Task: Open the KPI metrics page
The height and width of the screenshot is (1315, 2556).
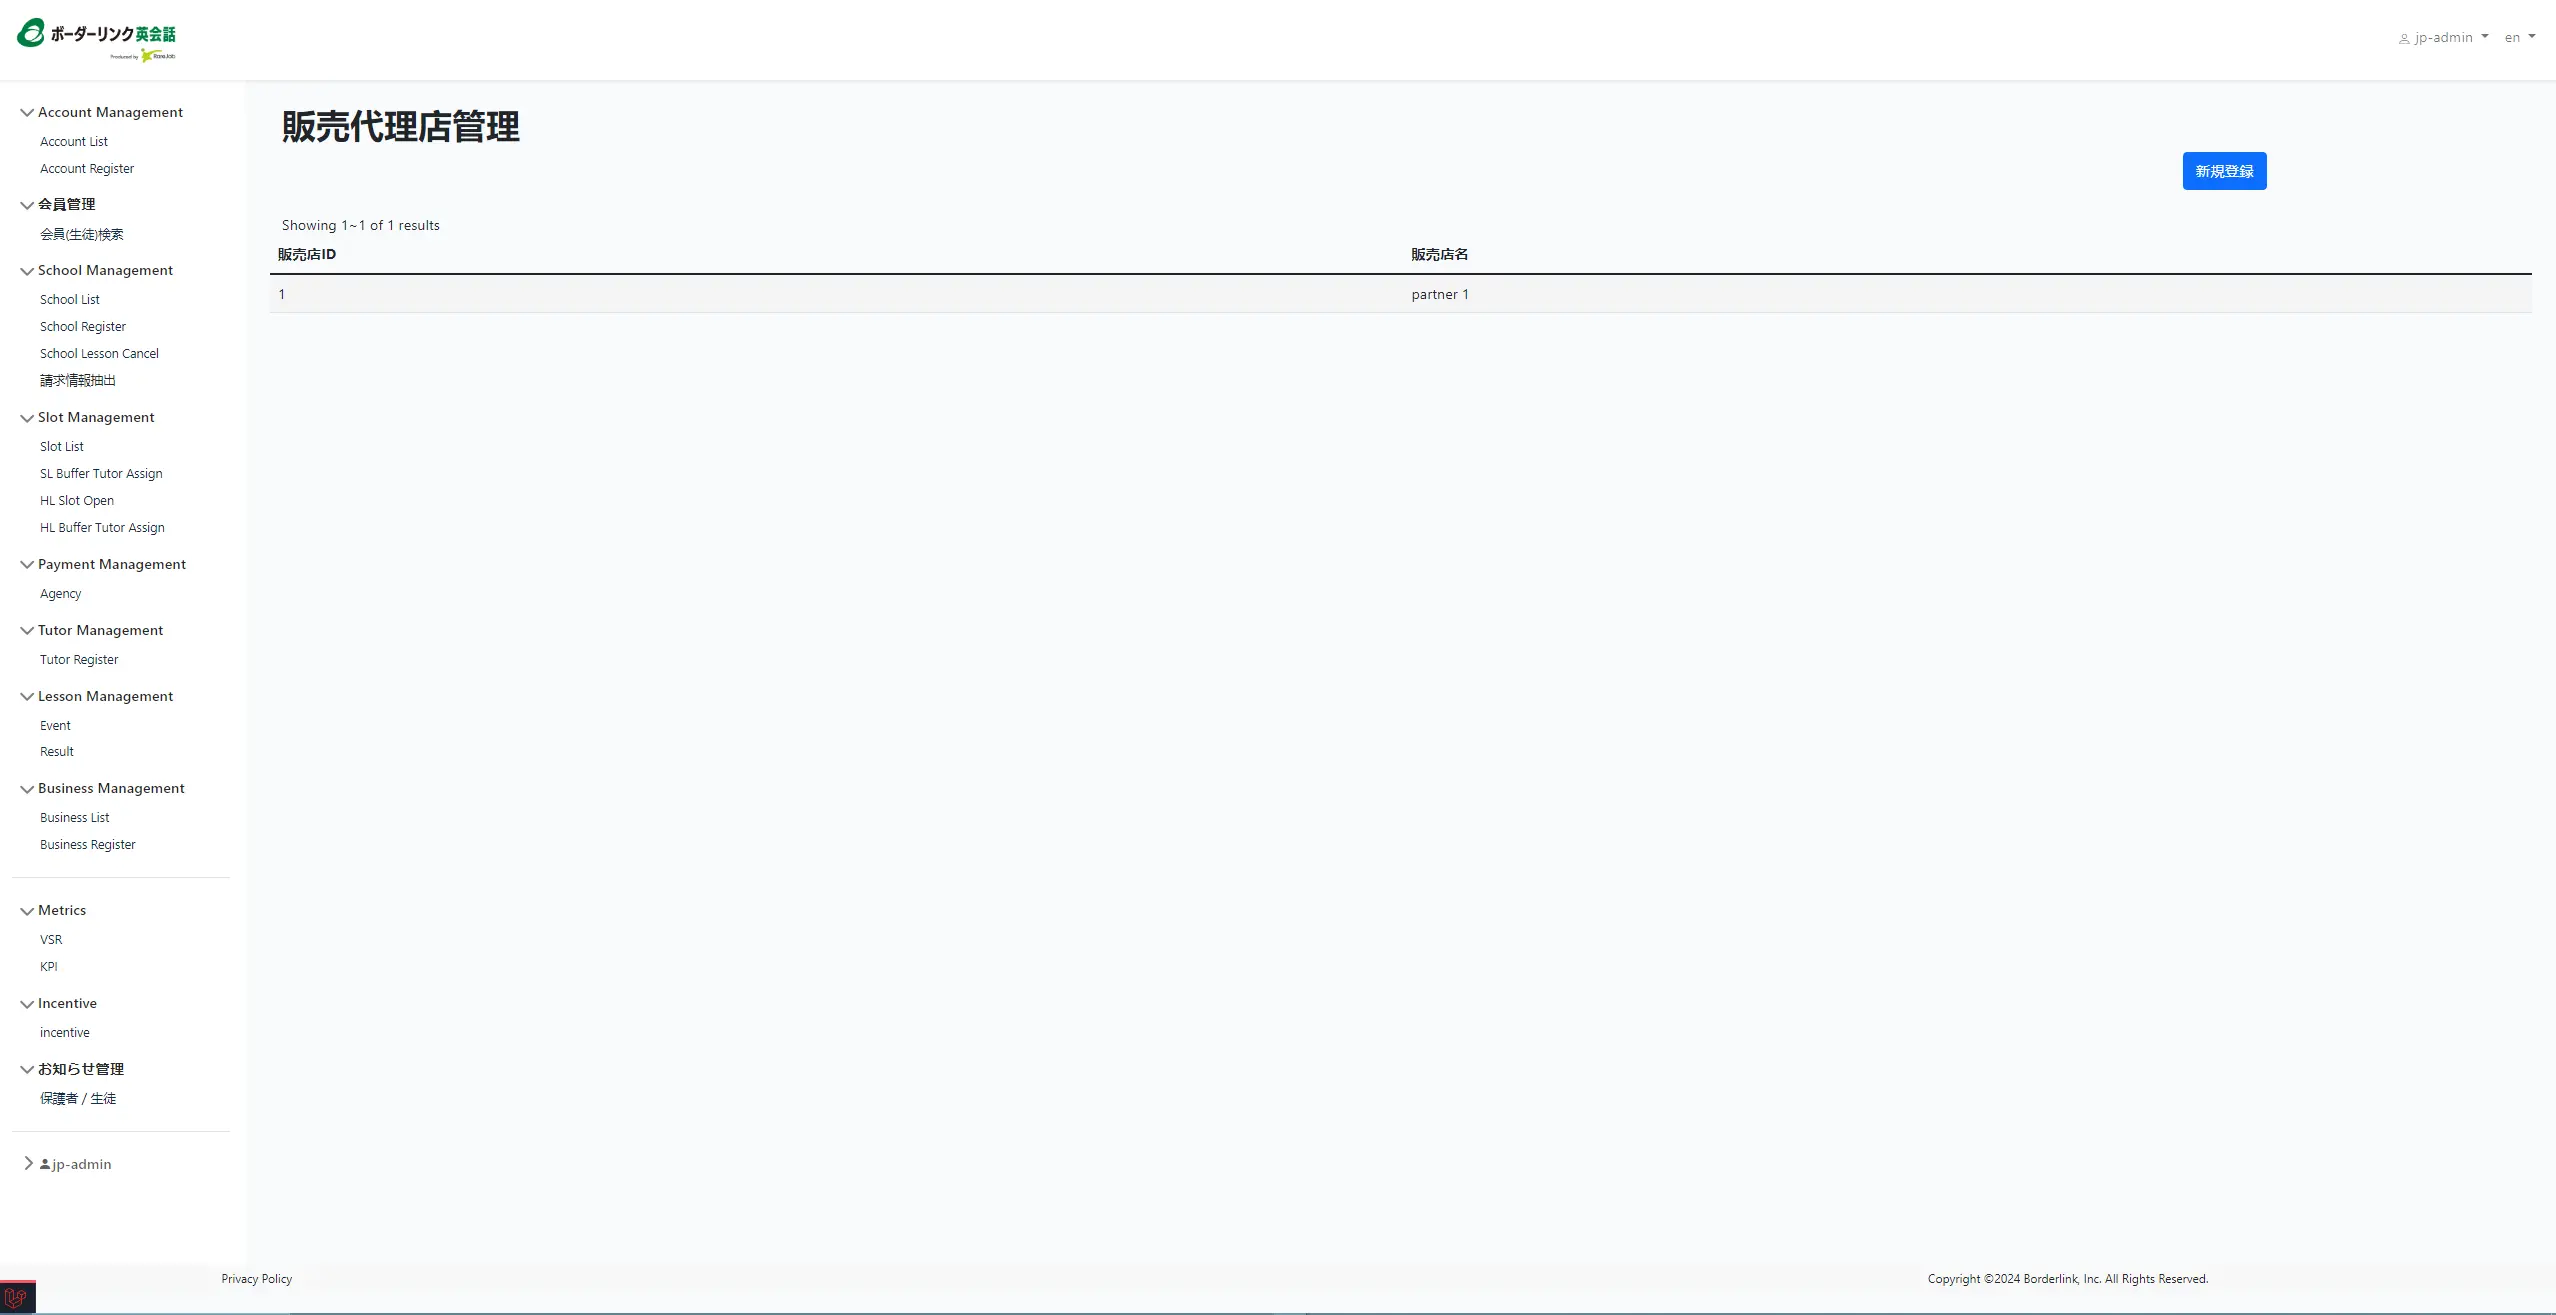Action: 49,967
